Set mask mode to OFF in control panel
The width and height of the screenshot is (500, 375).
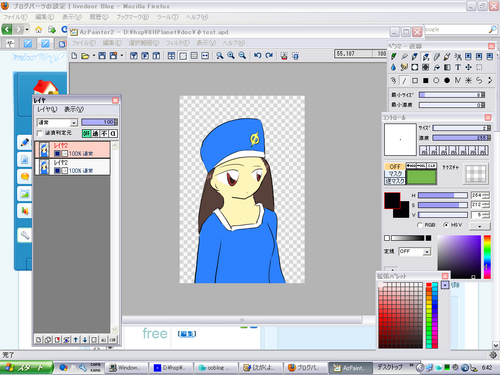coord(395,166)
